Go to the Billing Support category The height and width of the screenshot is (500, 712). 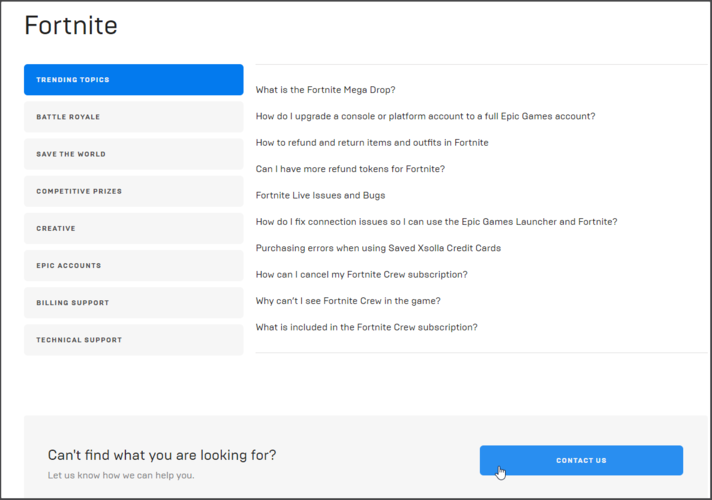(134, 302)
